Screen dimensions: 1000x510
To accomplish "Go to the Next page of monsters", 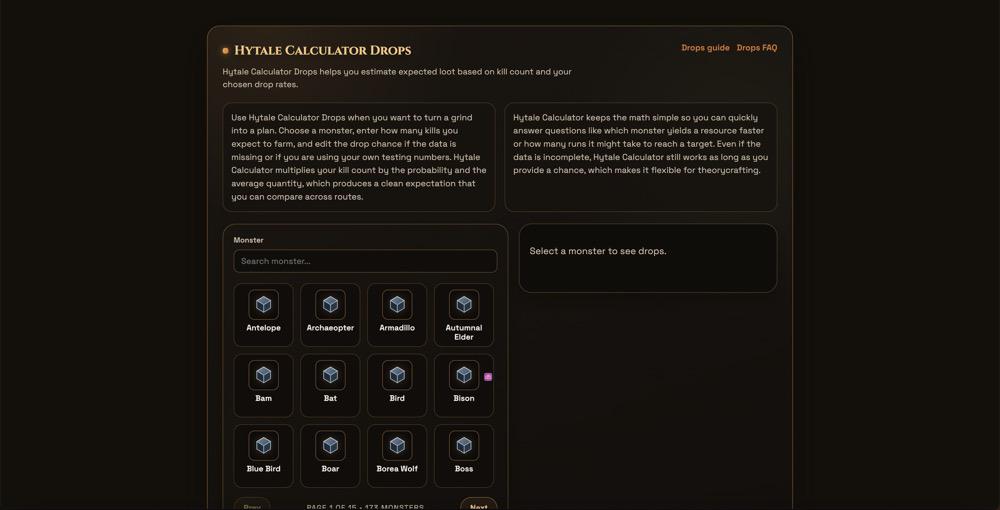I will [478, 505].
